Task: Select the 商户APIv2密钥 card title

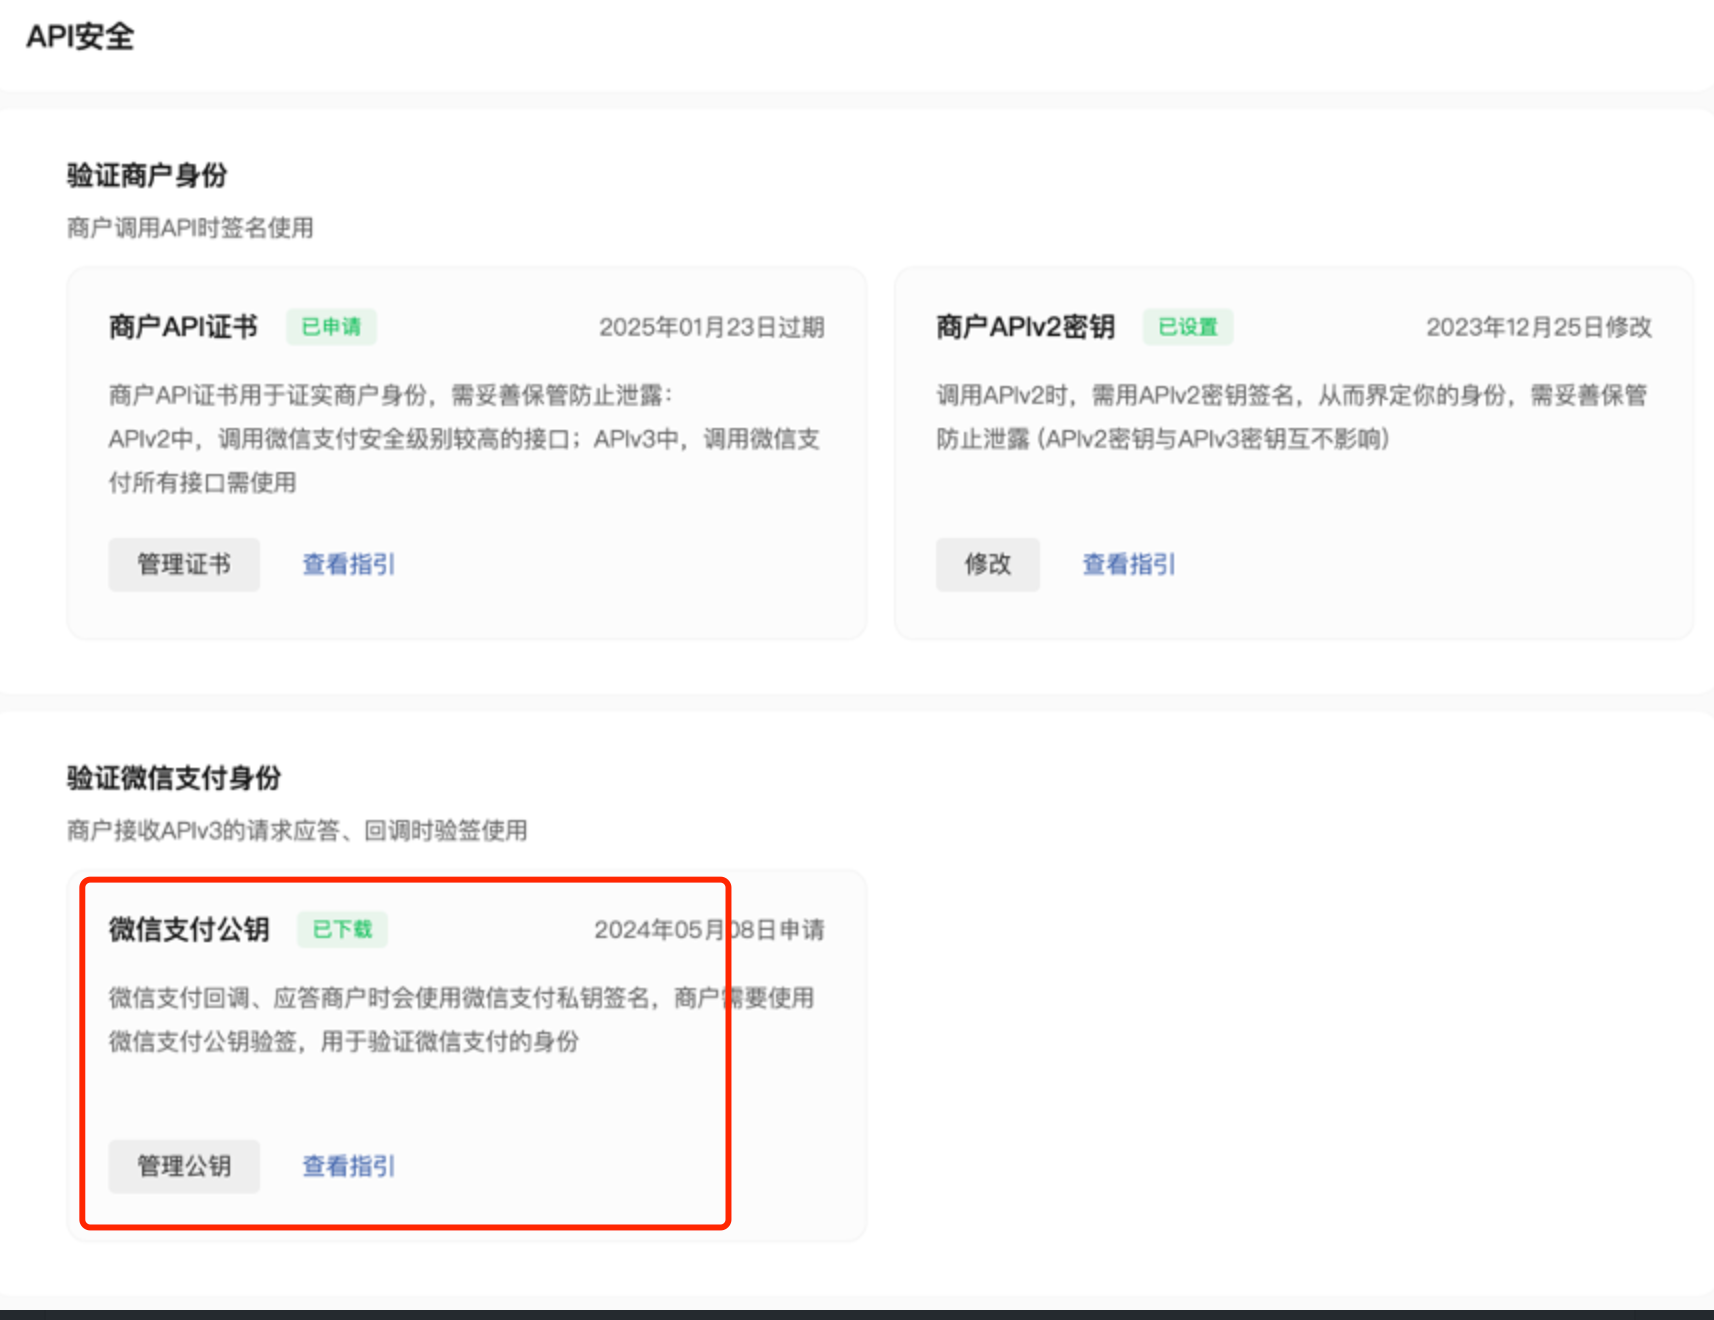Action: tap(1025, 327)
